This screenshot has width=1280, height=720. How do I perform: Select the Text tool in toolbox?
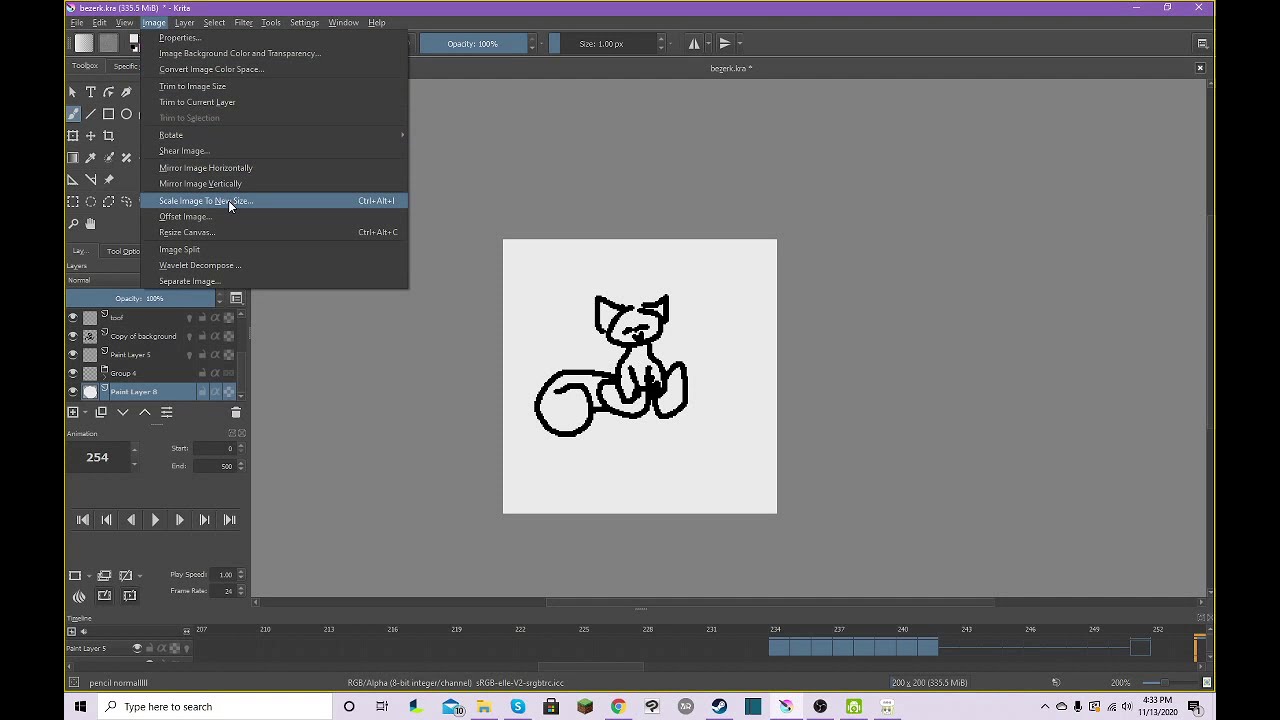click(x=90, y=92)
